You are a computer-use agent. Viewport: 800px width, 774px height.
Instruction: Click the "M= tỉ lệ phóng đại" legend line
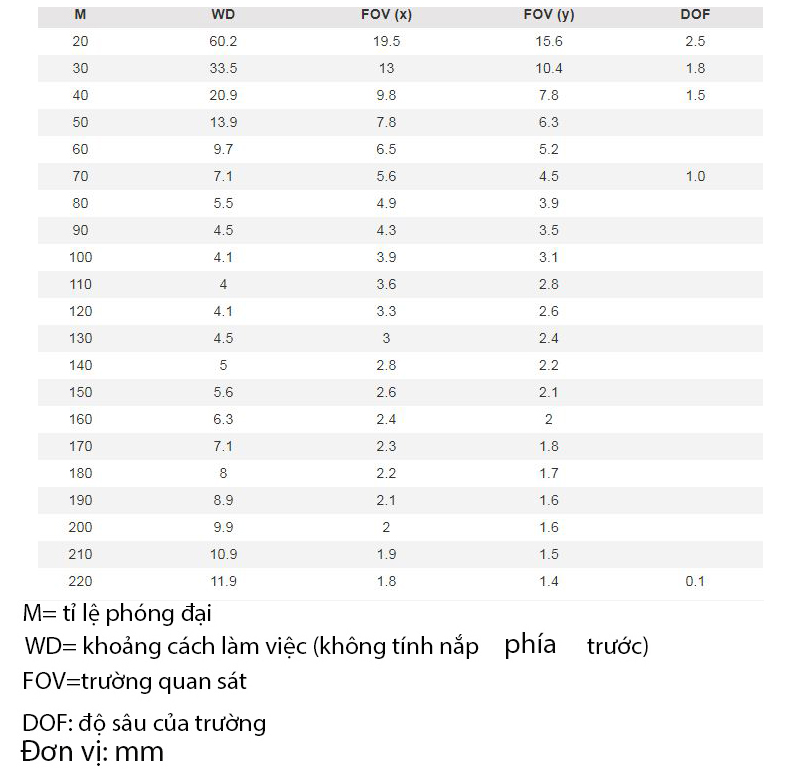click(x=116, y=613)
